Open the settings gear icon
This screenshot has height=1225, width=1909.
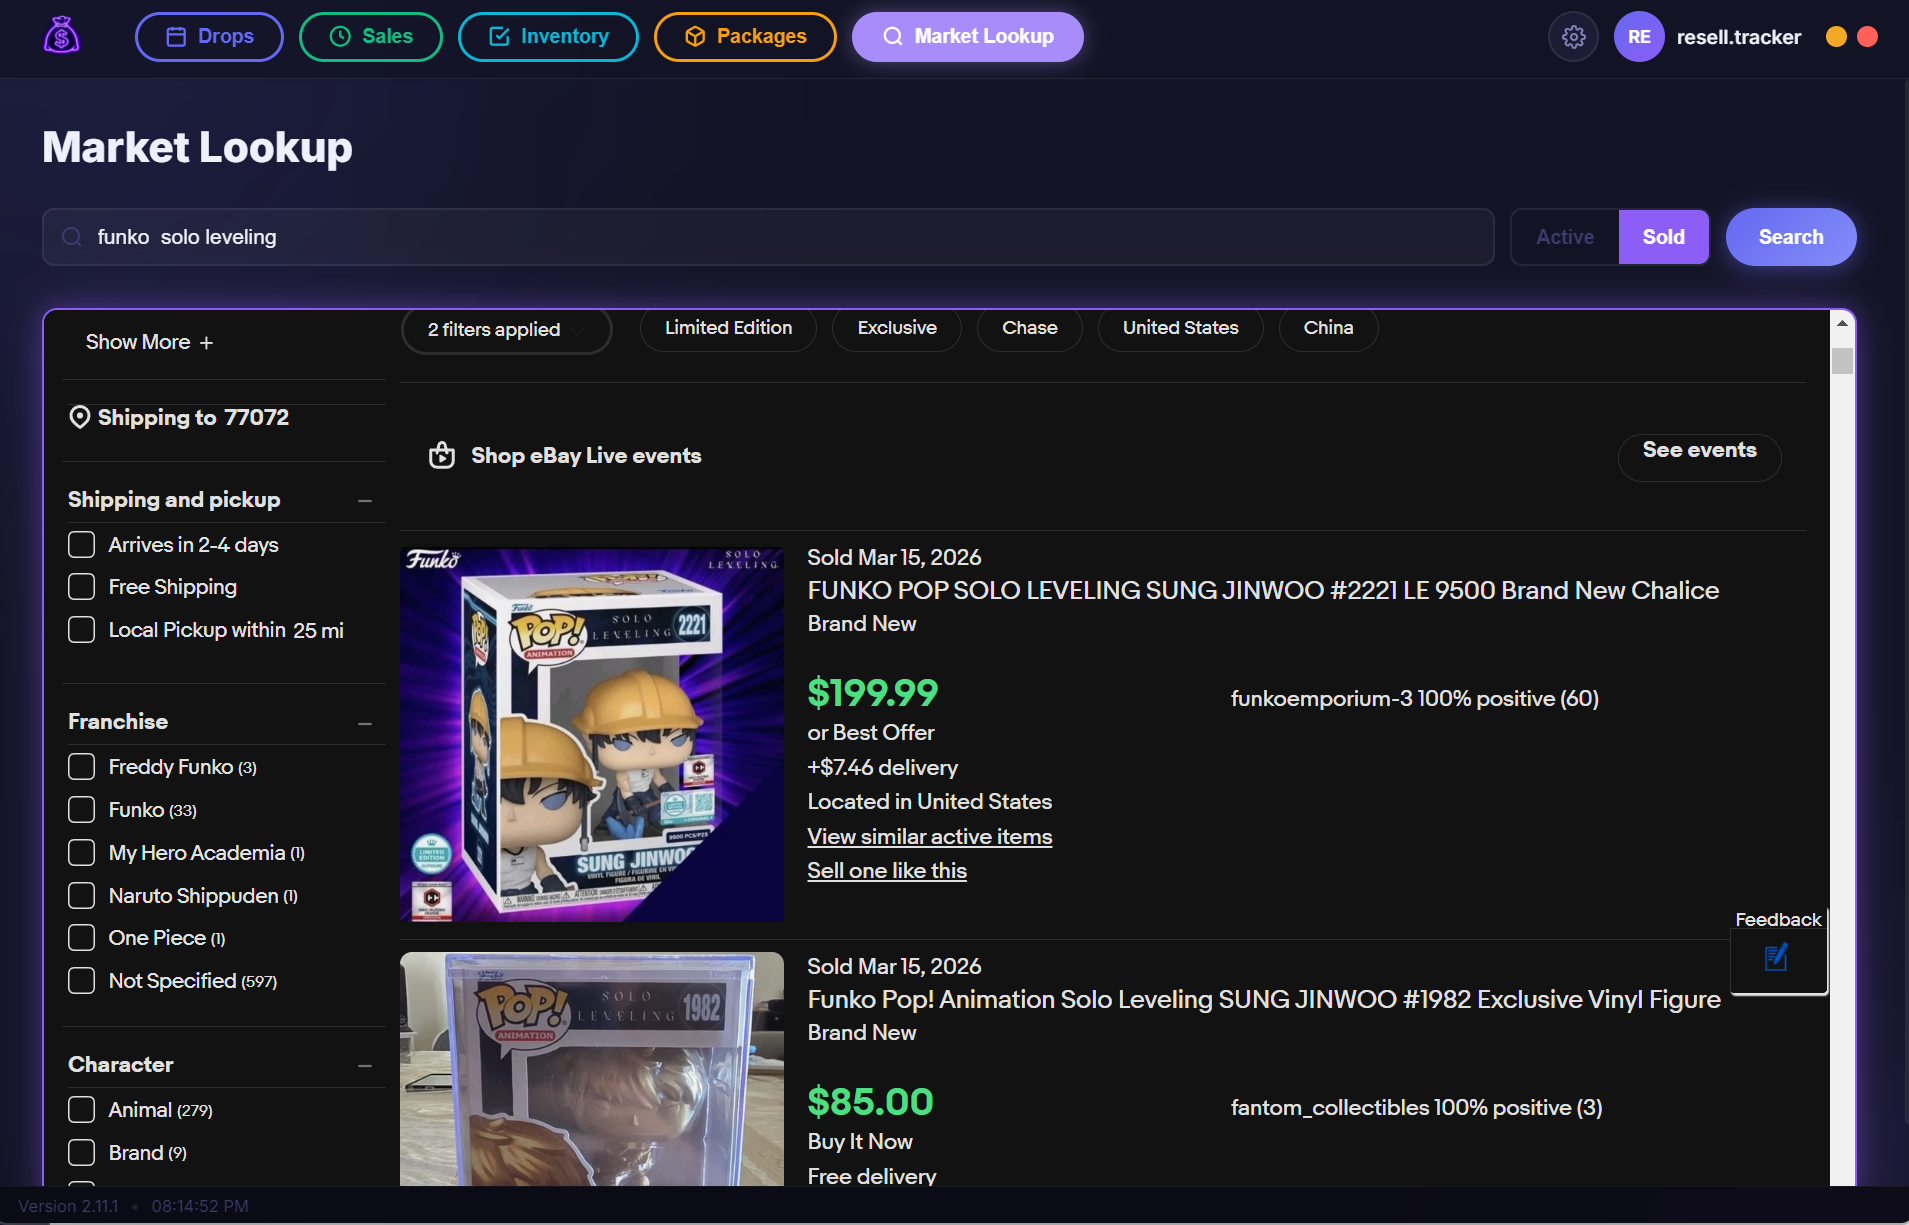pos(1573,37)
